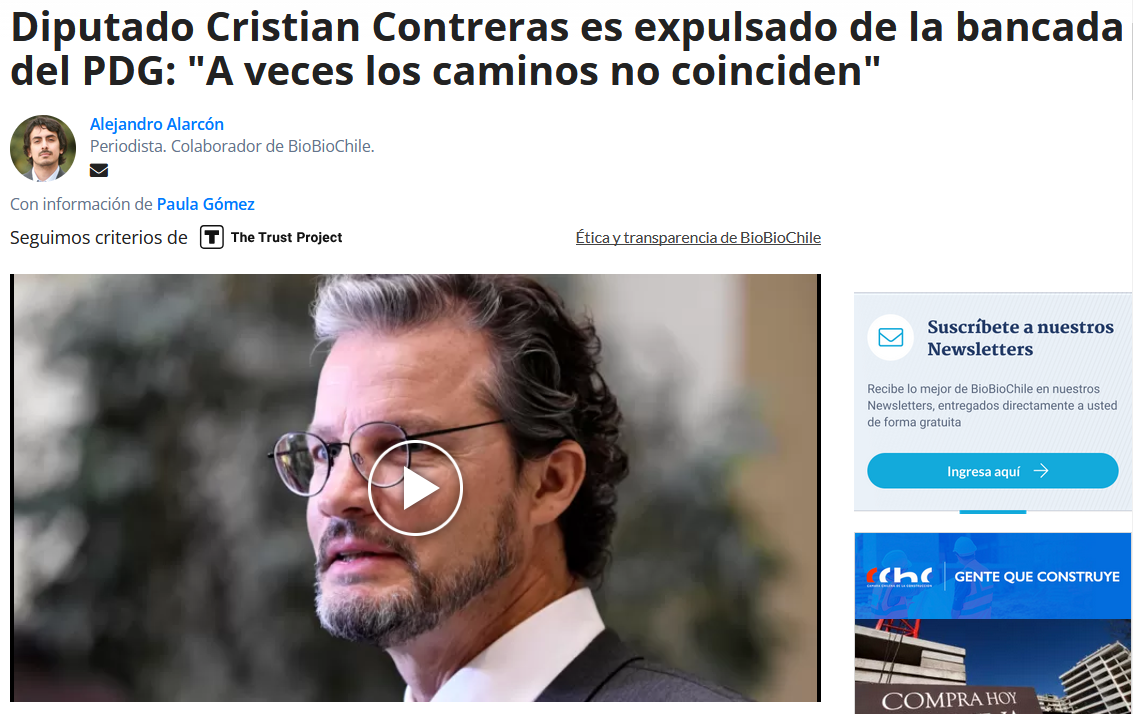Click the arrow icon on Ingresa aquí

(x=1041, y=471)
